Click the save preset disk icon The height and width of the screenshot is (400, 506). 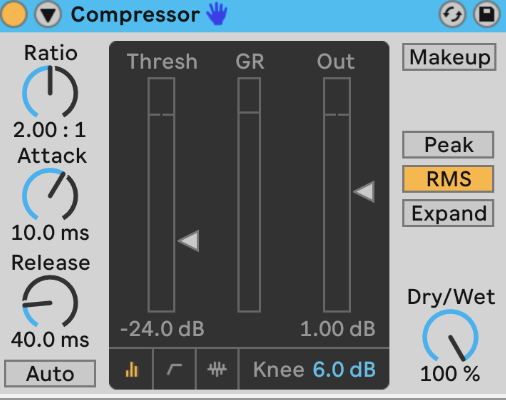coord(486,15)
